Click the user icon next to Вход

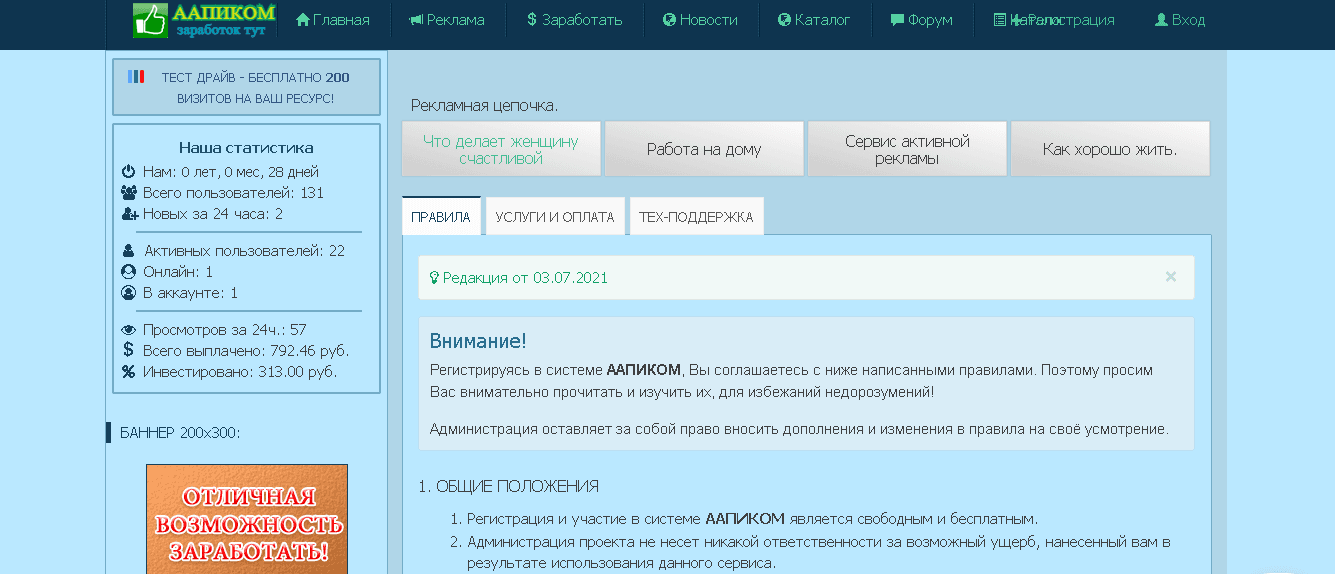[1161, 20]
